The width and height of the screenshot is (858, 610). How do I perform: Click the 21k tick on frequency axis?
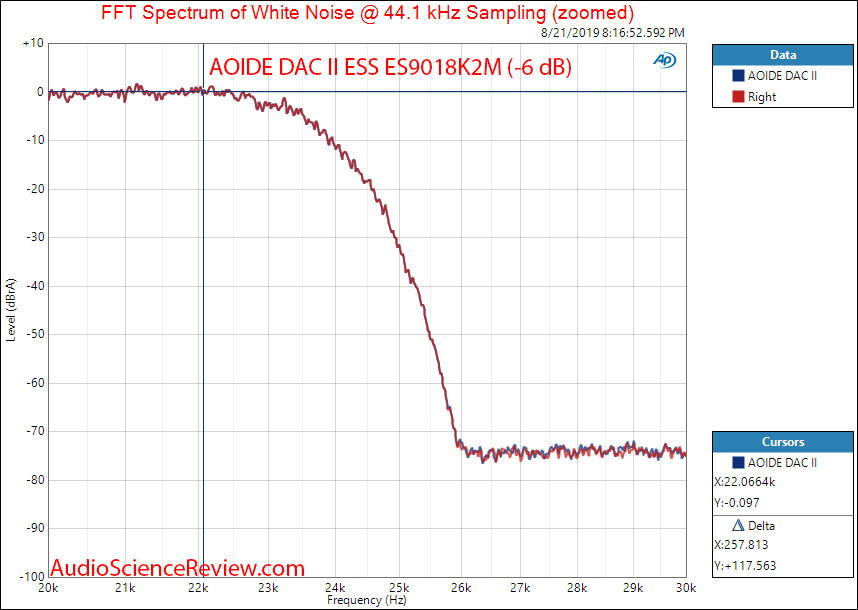(125, 588)
